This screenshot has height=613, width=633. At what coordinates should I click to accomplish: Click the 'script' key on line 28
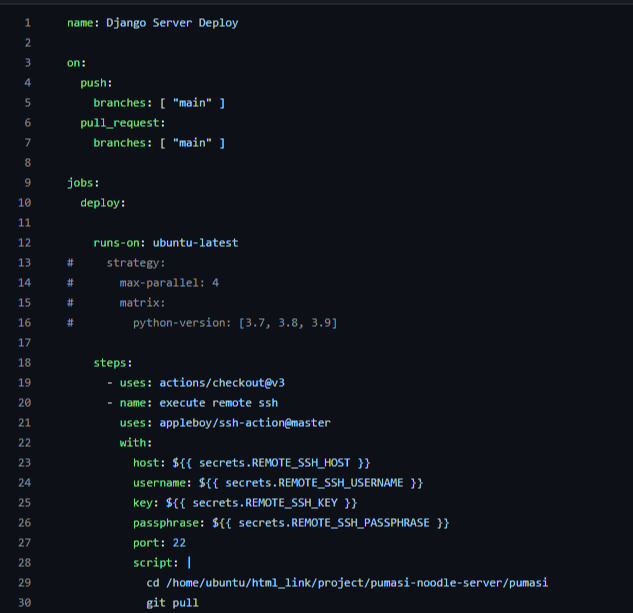pos(152,563)
